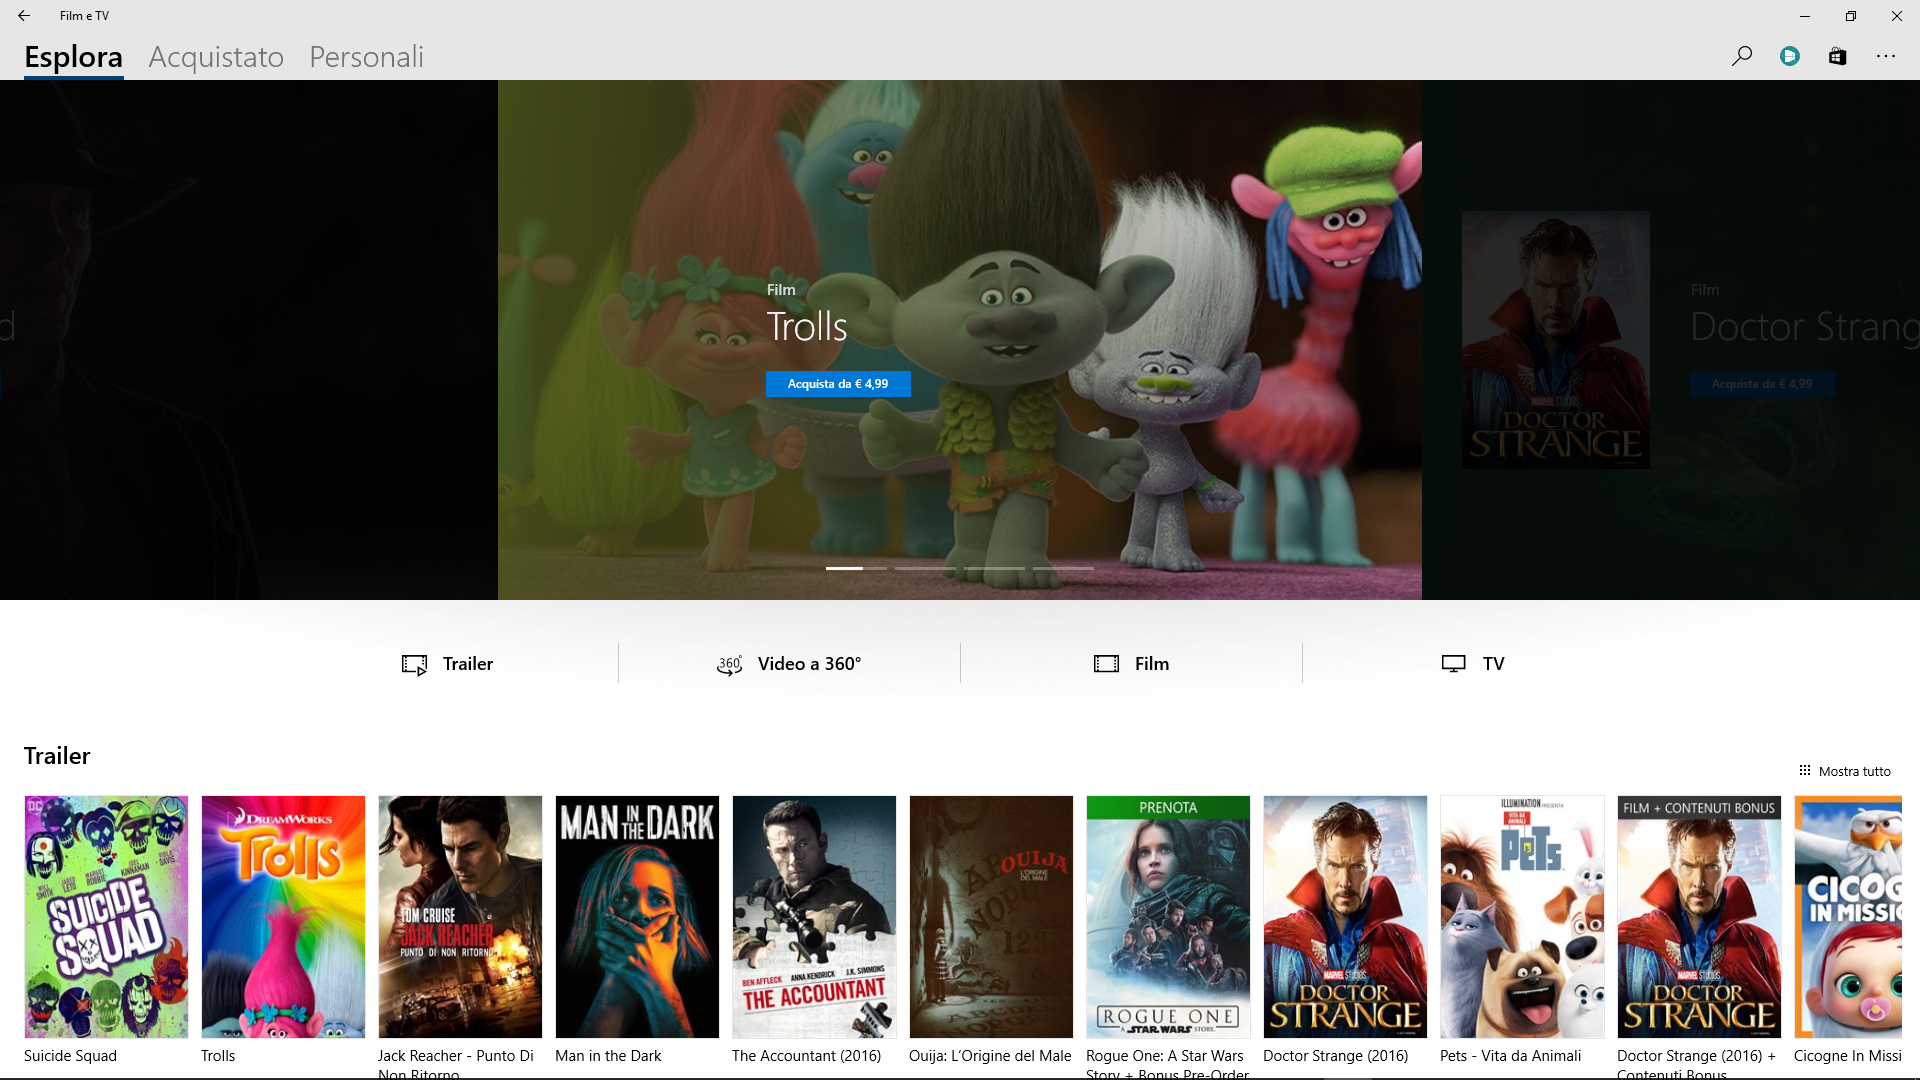Open The Accountant poster
Viewport: 1920px width, 1080px height.
click(x=814, y=917)
